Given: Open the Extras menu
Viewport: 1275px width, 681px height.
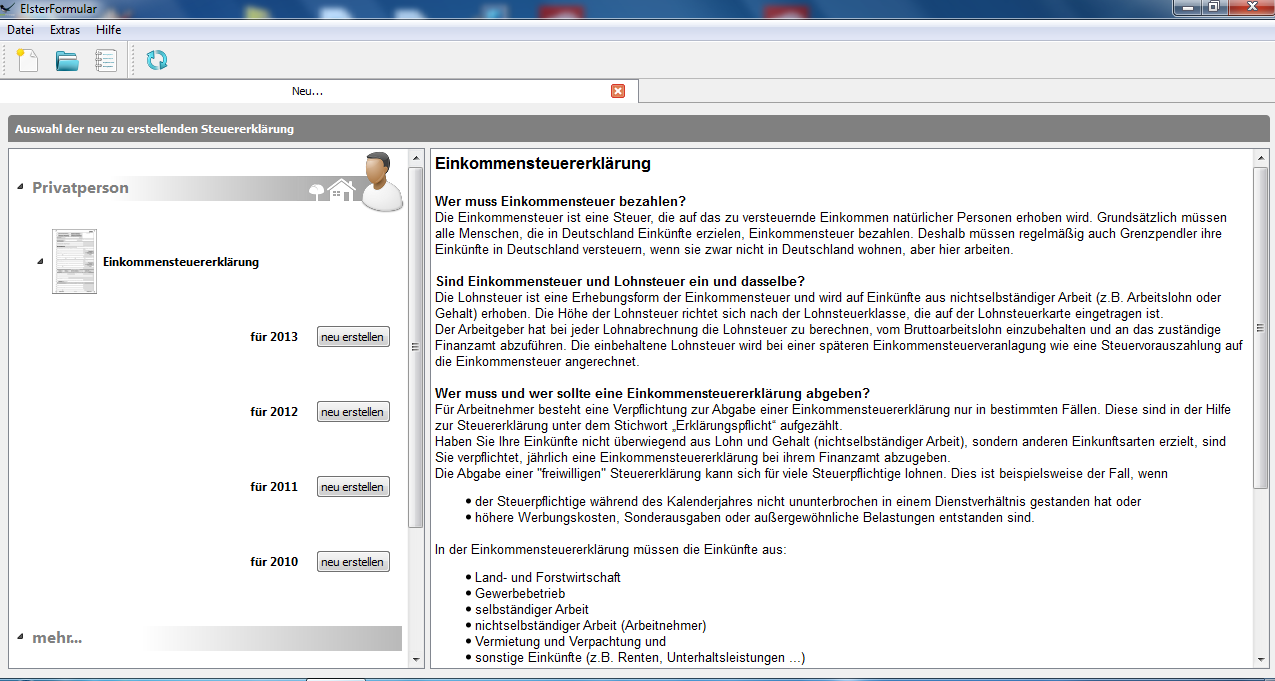Looking at the screenshot, I should [x=65, y=30].
